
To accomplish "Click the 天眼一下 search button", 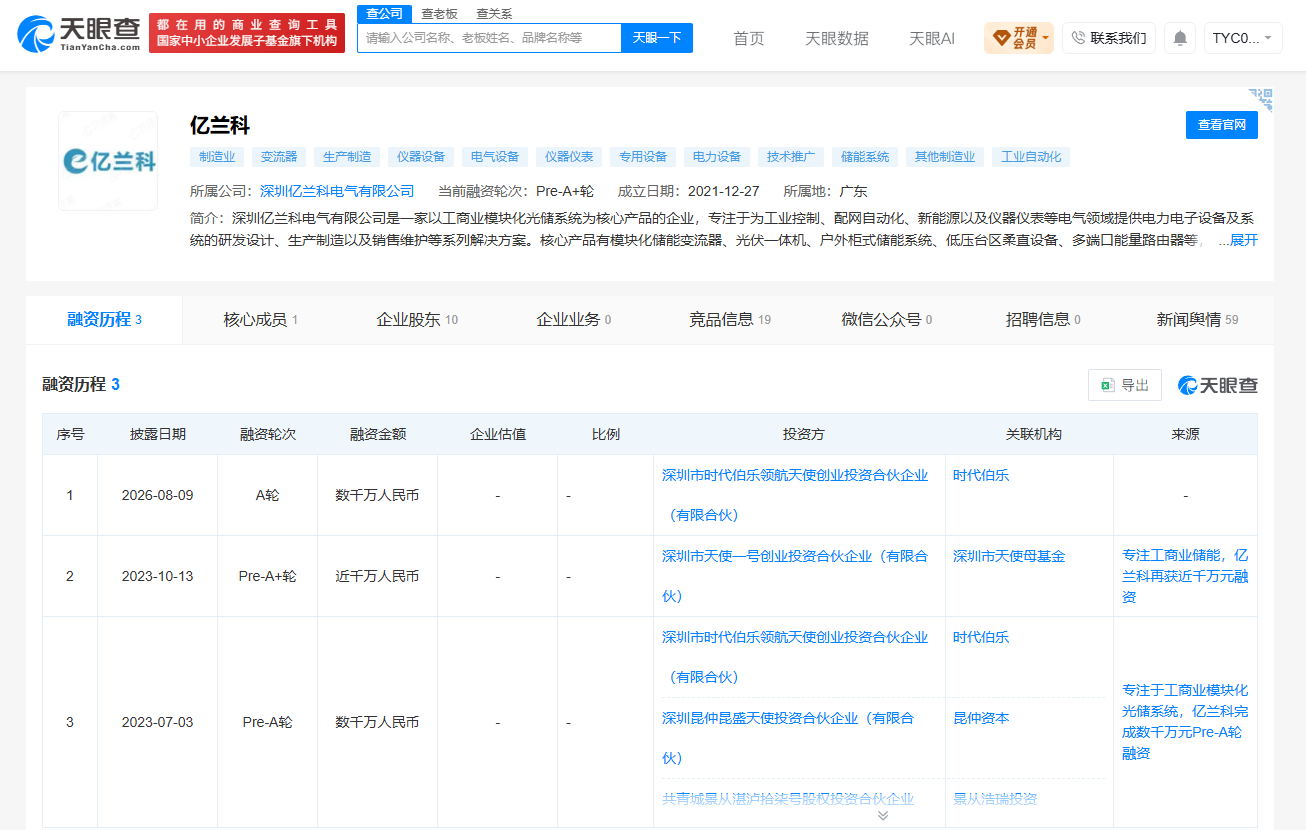I will tap(657, 38).
